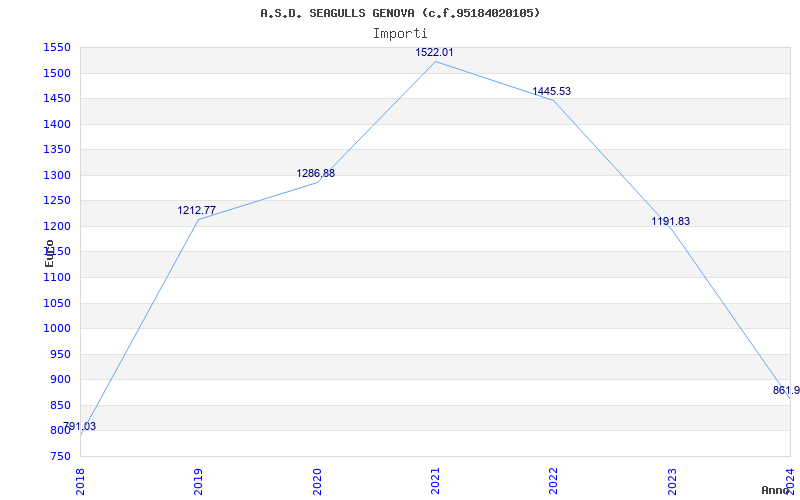Click the 1300 y-axis tick label
Viewport: 800px width, 500px height.
tap(57, 176)
